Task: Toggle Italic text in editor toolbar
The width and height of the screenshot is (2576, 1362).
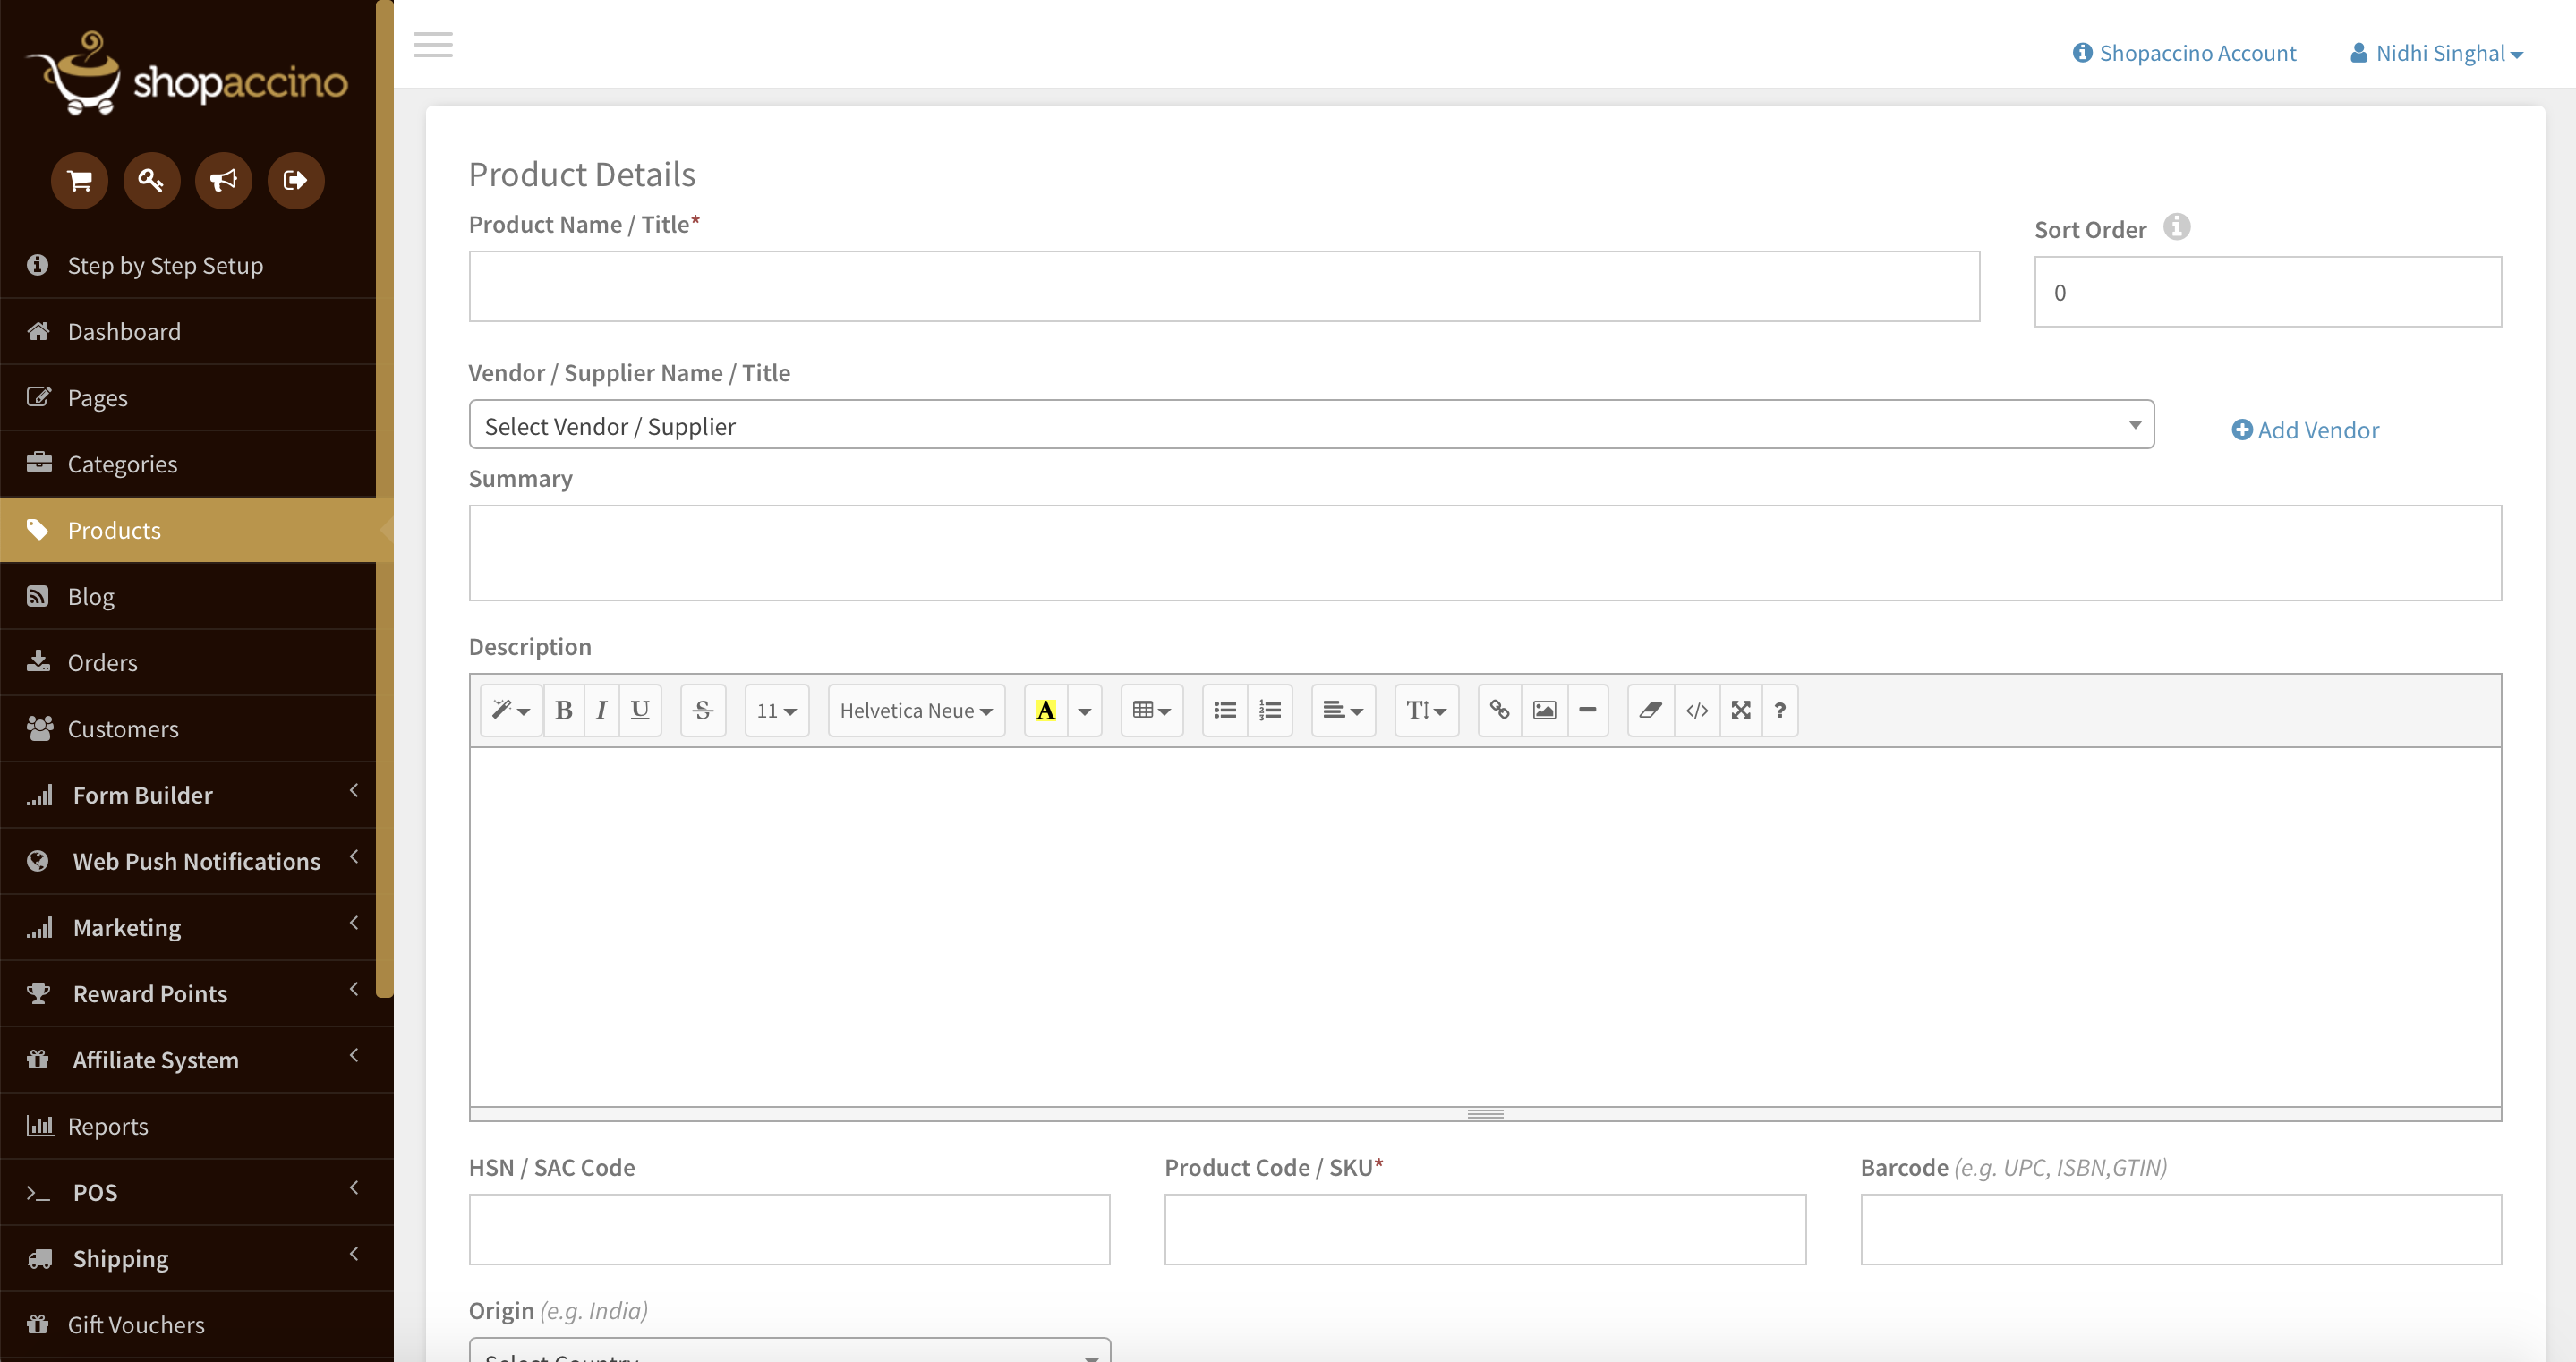Action: (601, 710)
